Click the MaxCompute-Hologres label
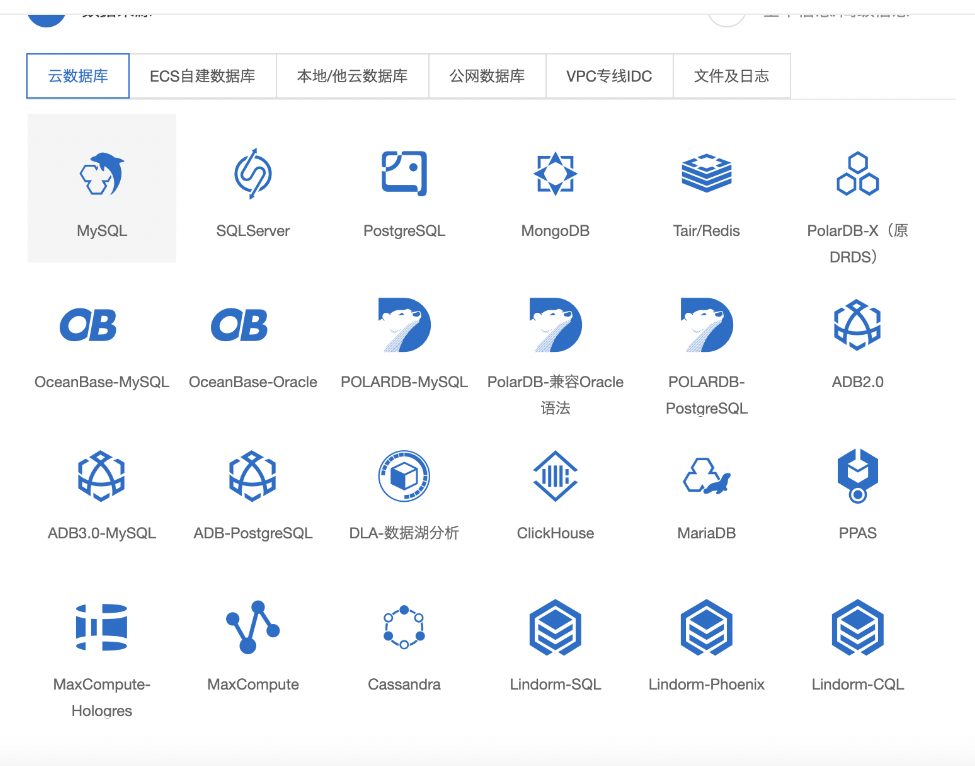The image size is (975, 766). tap(102, 697)
